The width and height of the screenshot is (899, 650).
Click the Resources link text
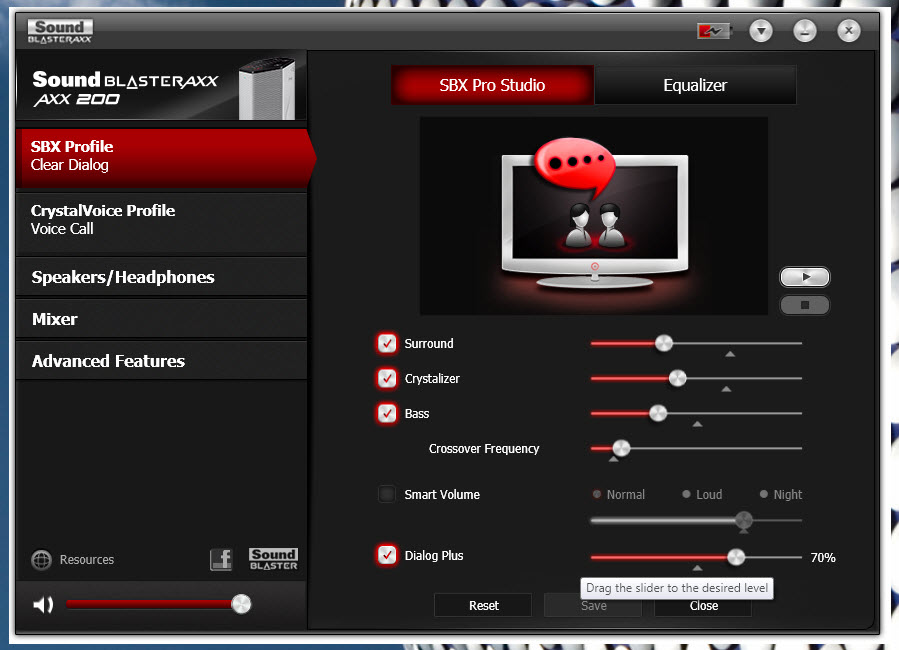point(87,559)
